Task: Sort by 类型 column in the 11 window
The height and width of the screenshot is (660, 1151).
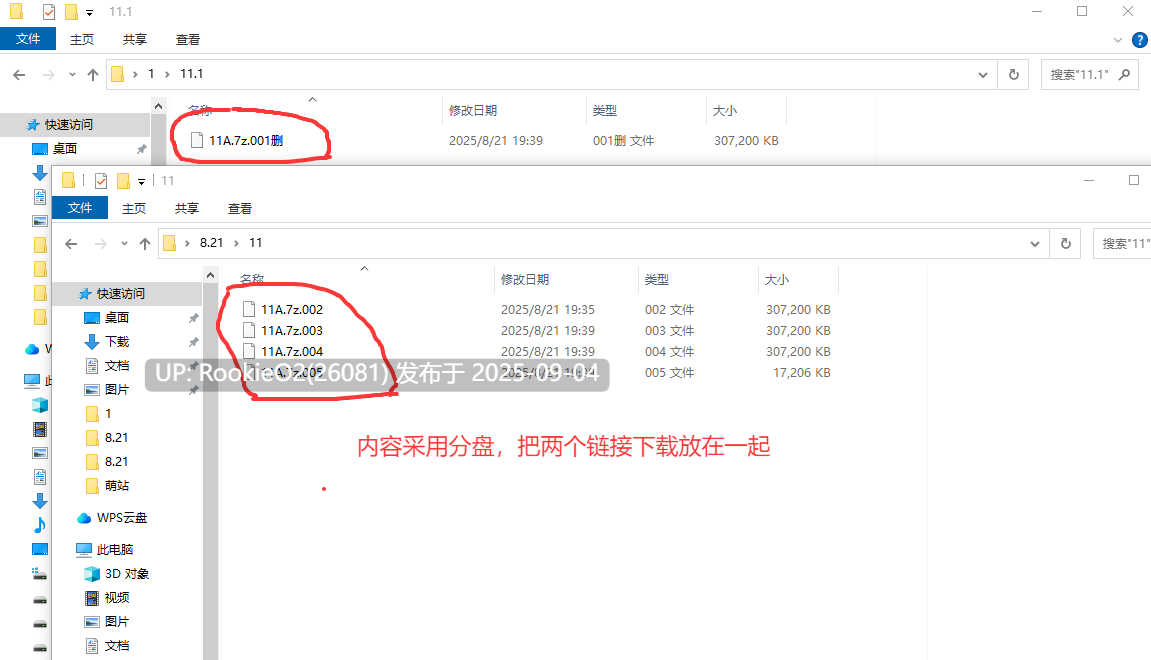Action: [657, 279]
